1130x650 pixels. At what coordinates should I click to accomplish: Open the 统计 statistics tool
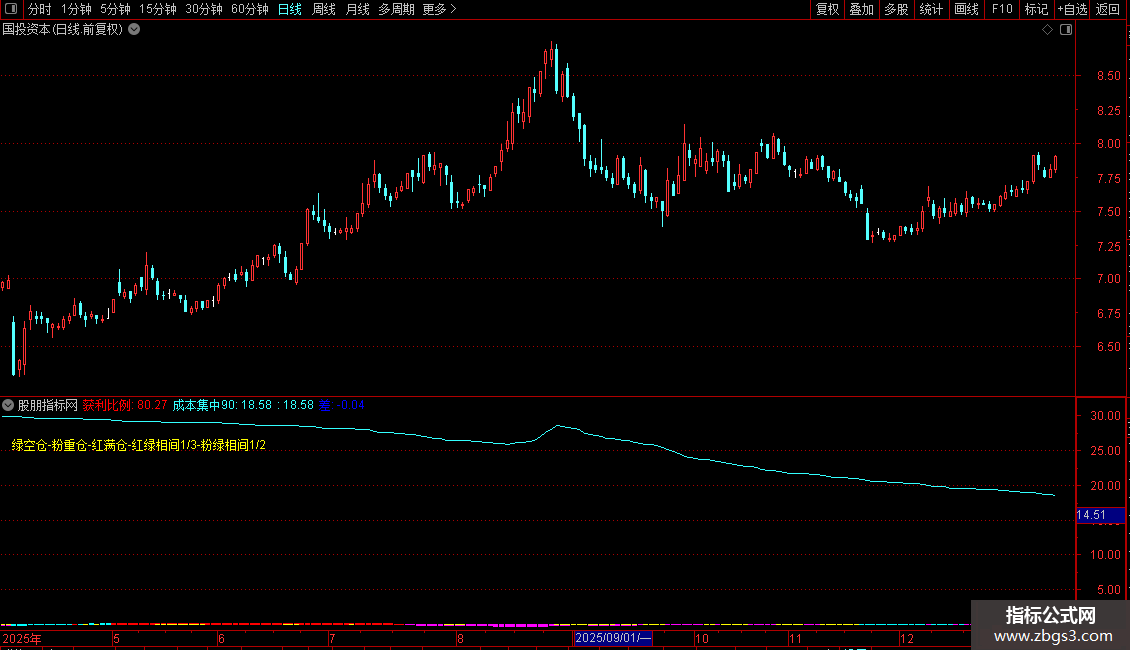pos(931,9)
